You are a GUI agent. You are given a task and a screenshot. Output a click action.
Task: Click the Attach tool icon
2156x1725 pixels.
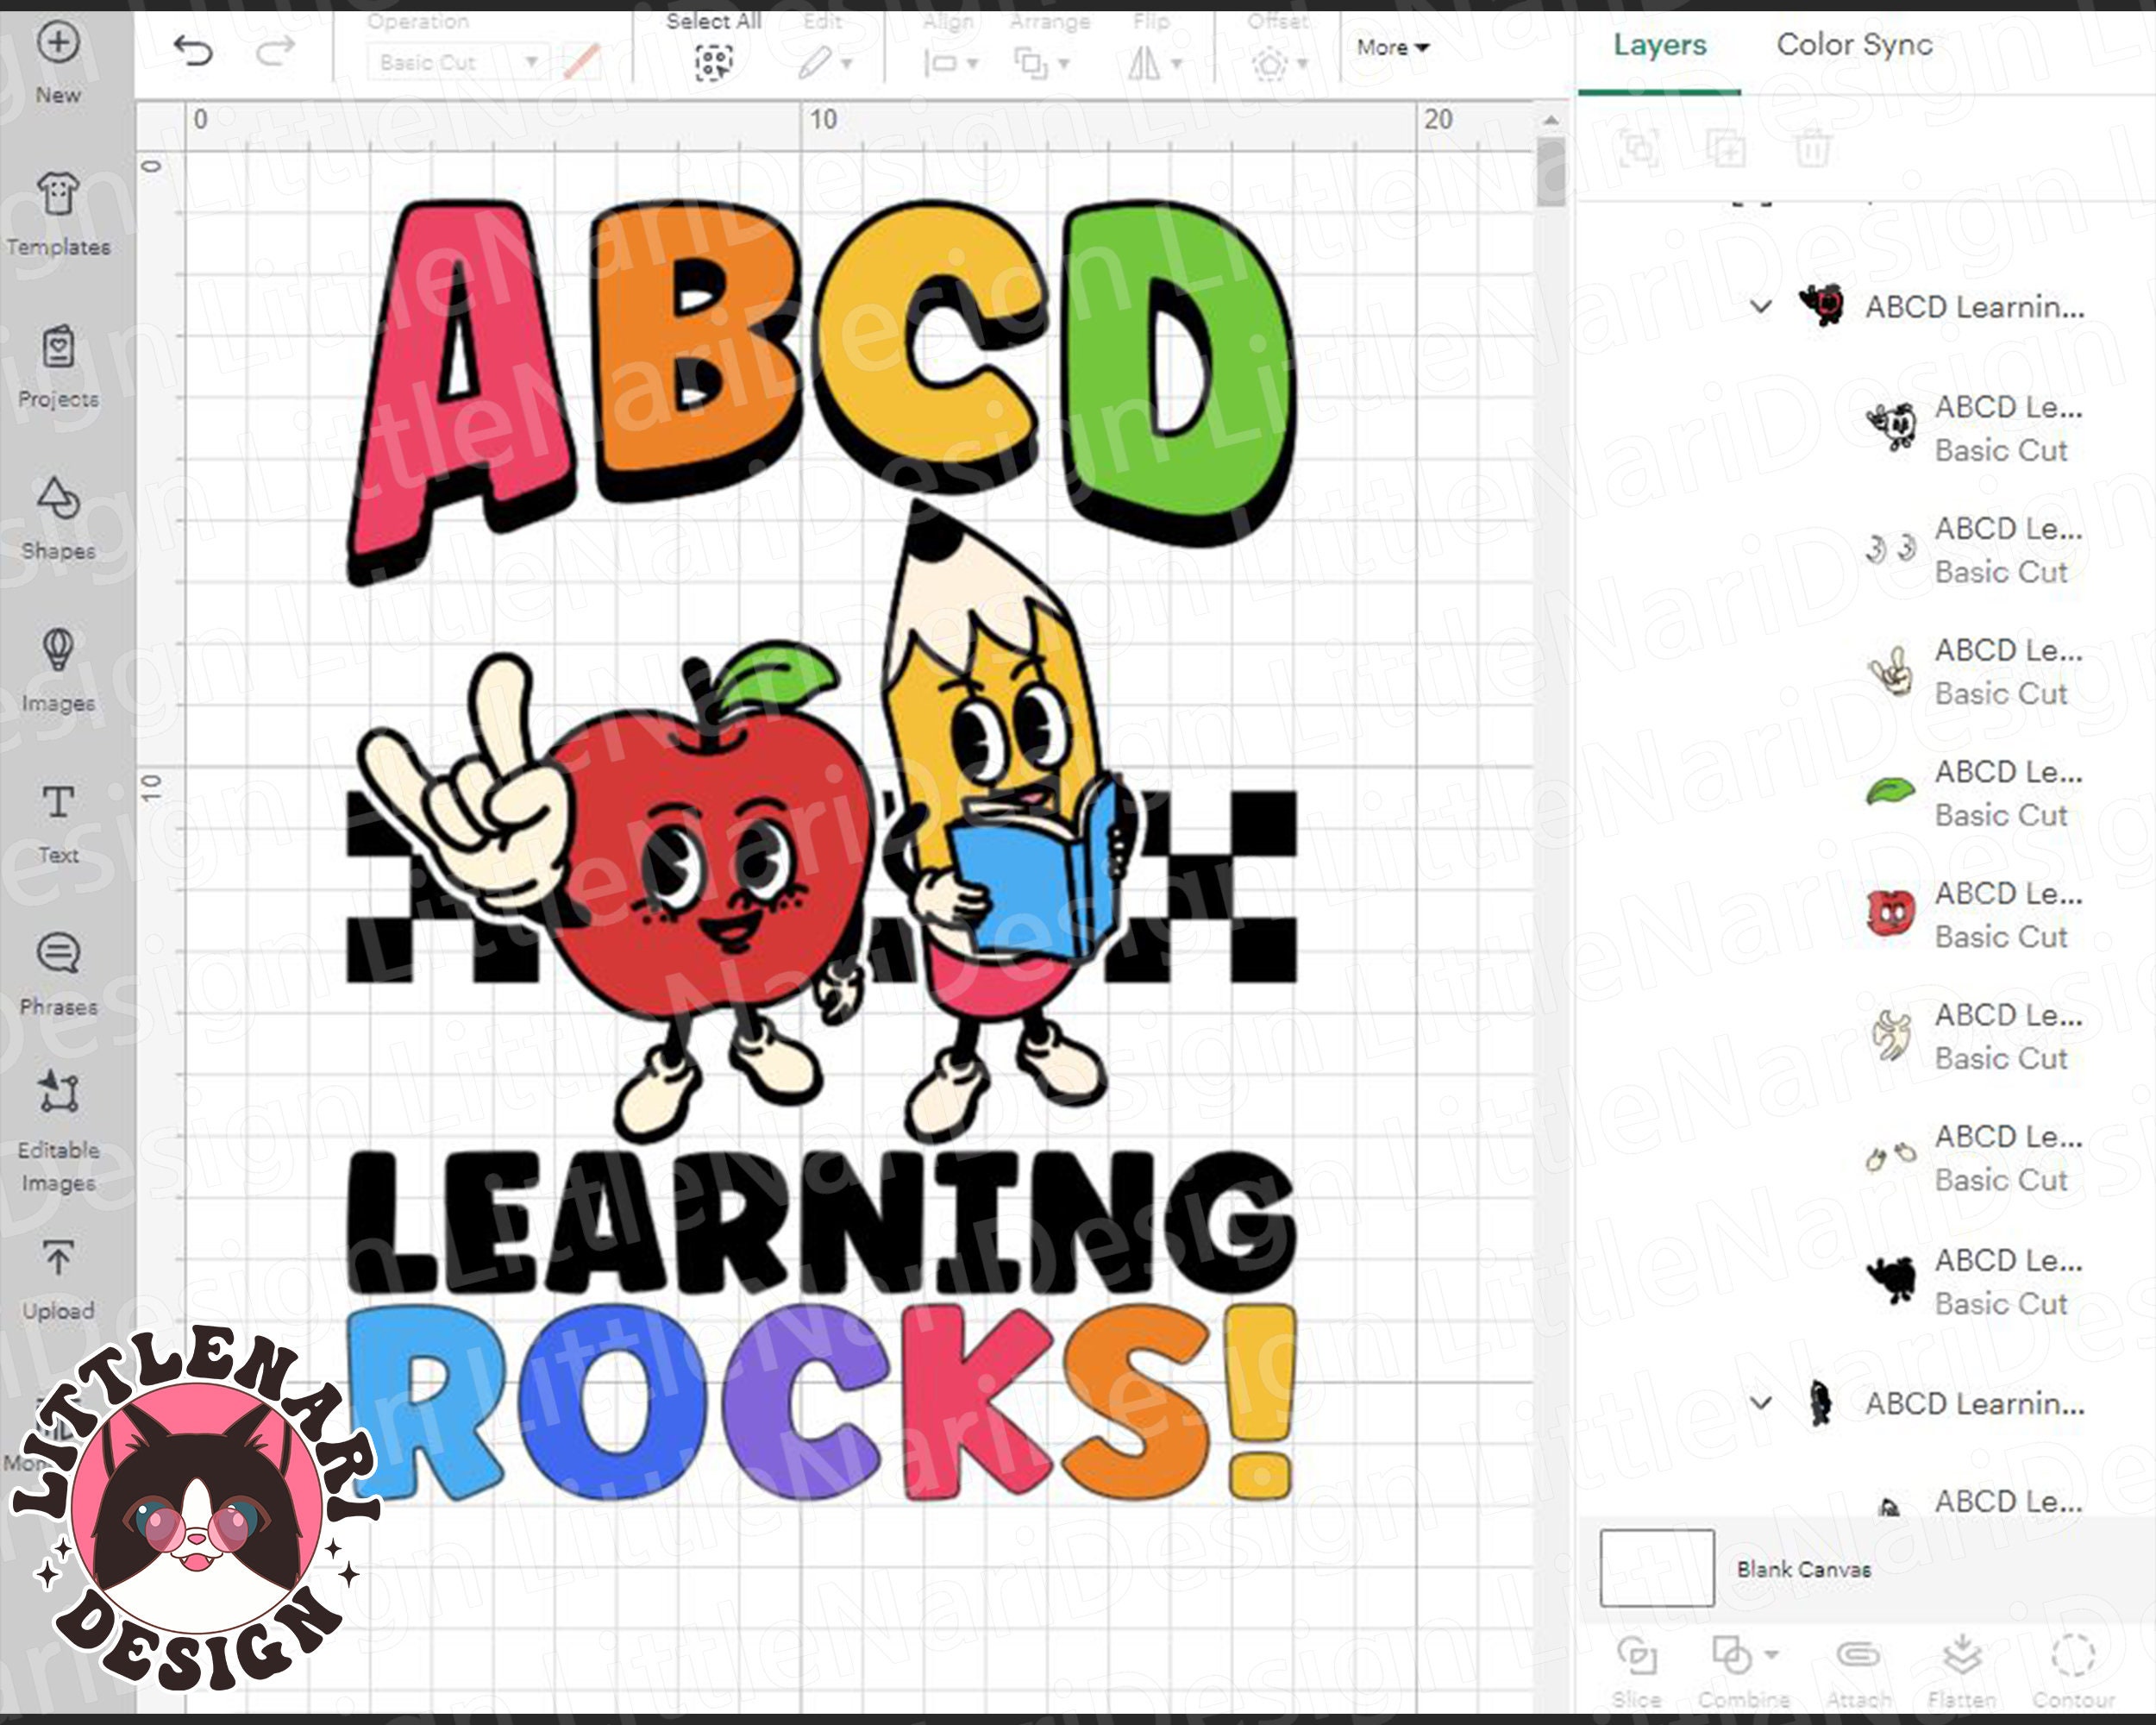click(x=1857, y=1656)
